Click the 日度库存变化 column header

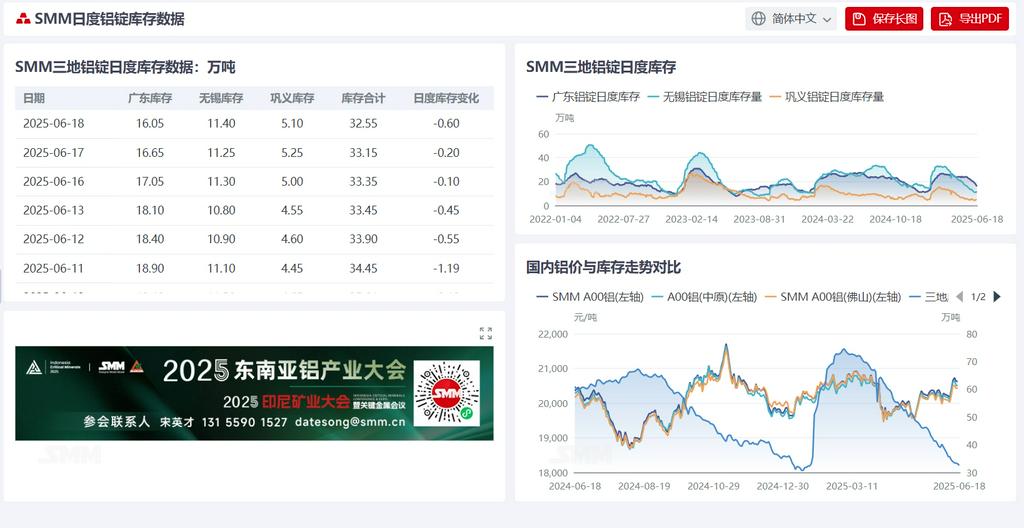[446, 98]
